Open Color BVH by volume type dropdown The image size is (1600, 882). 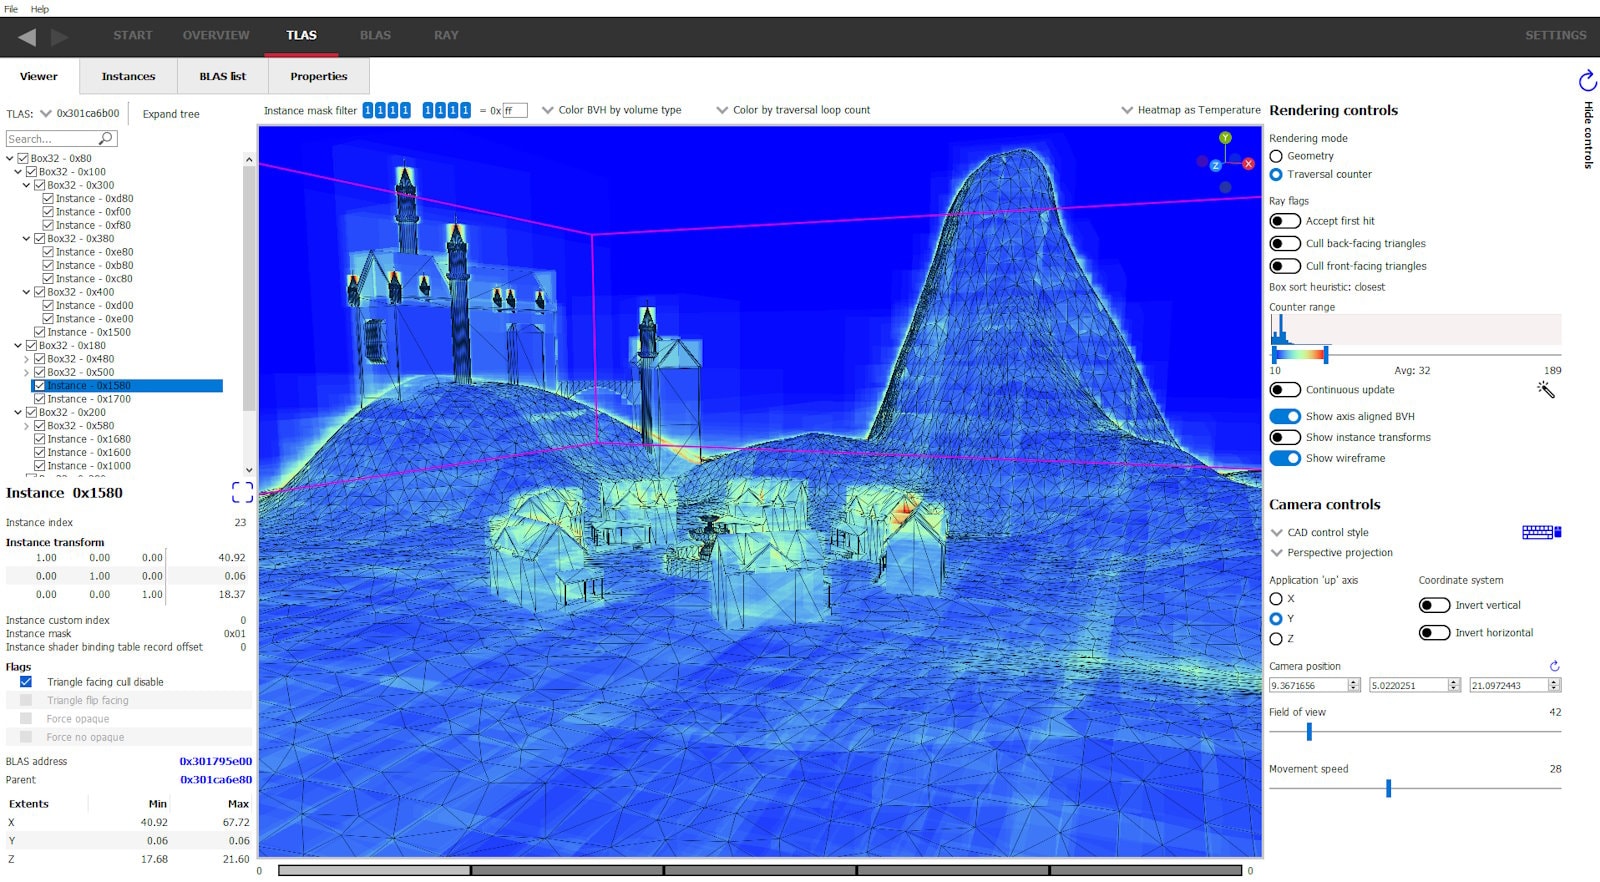click(611, 110)
